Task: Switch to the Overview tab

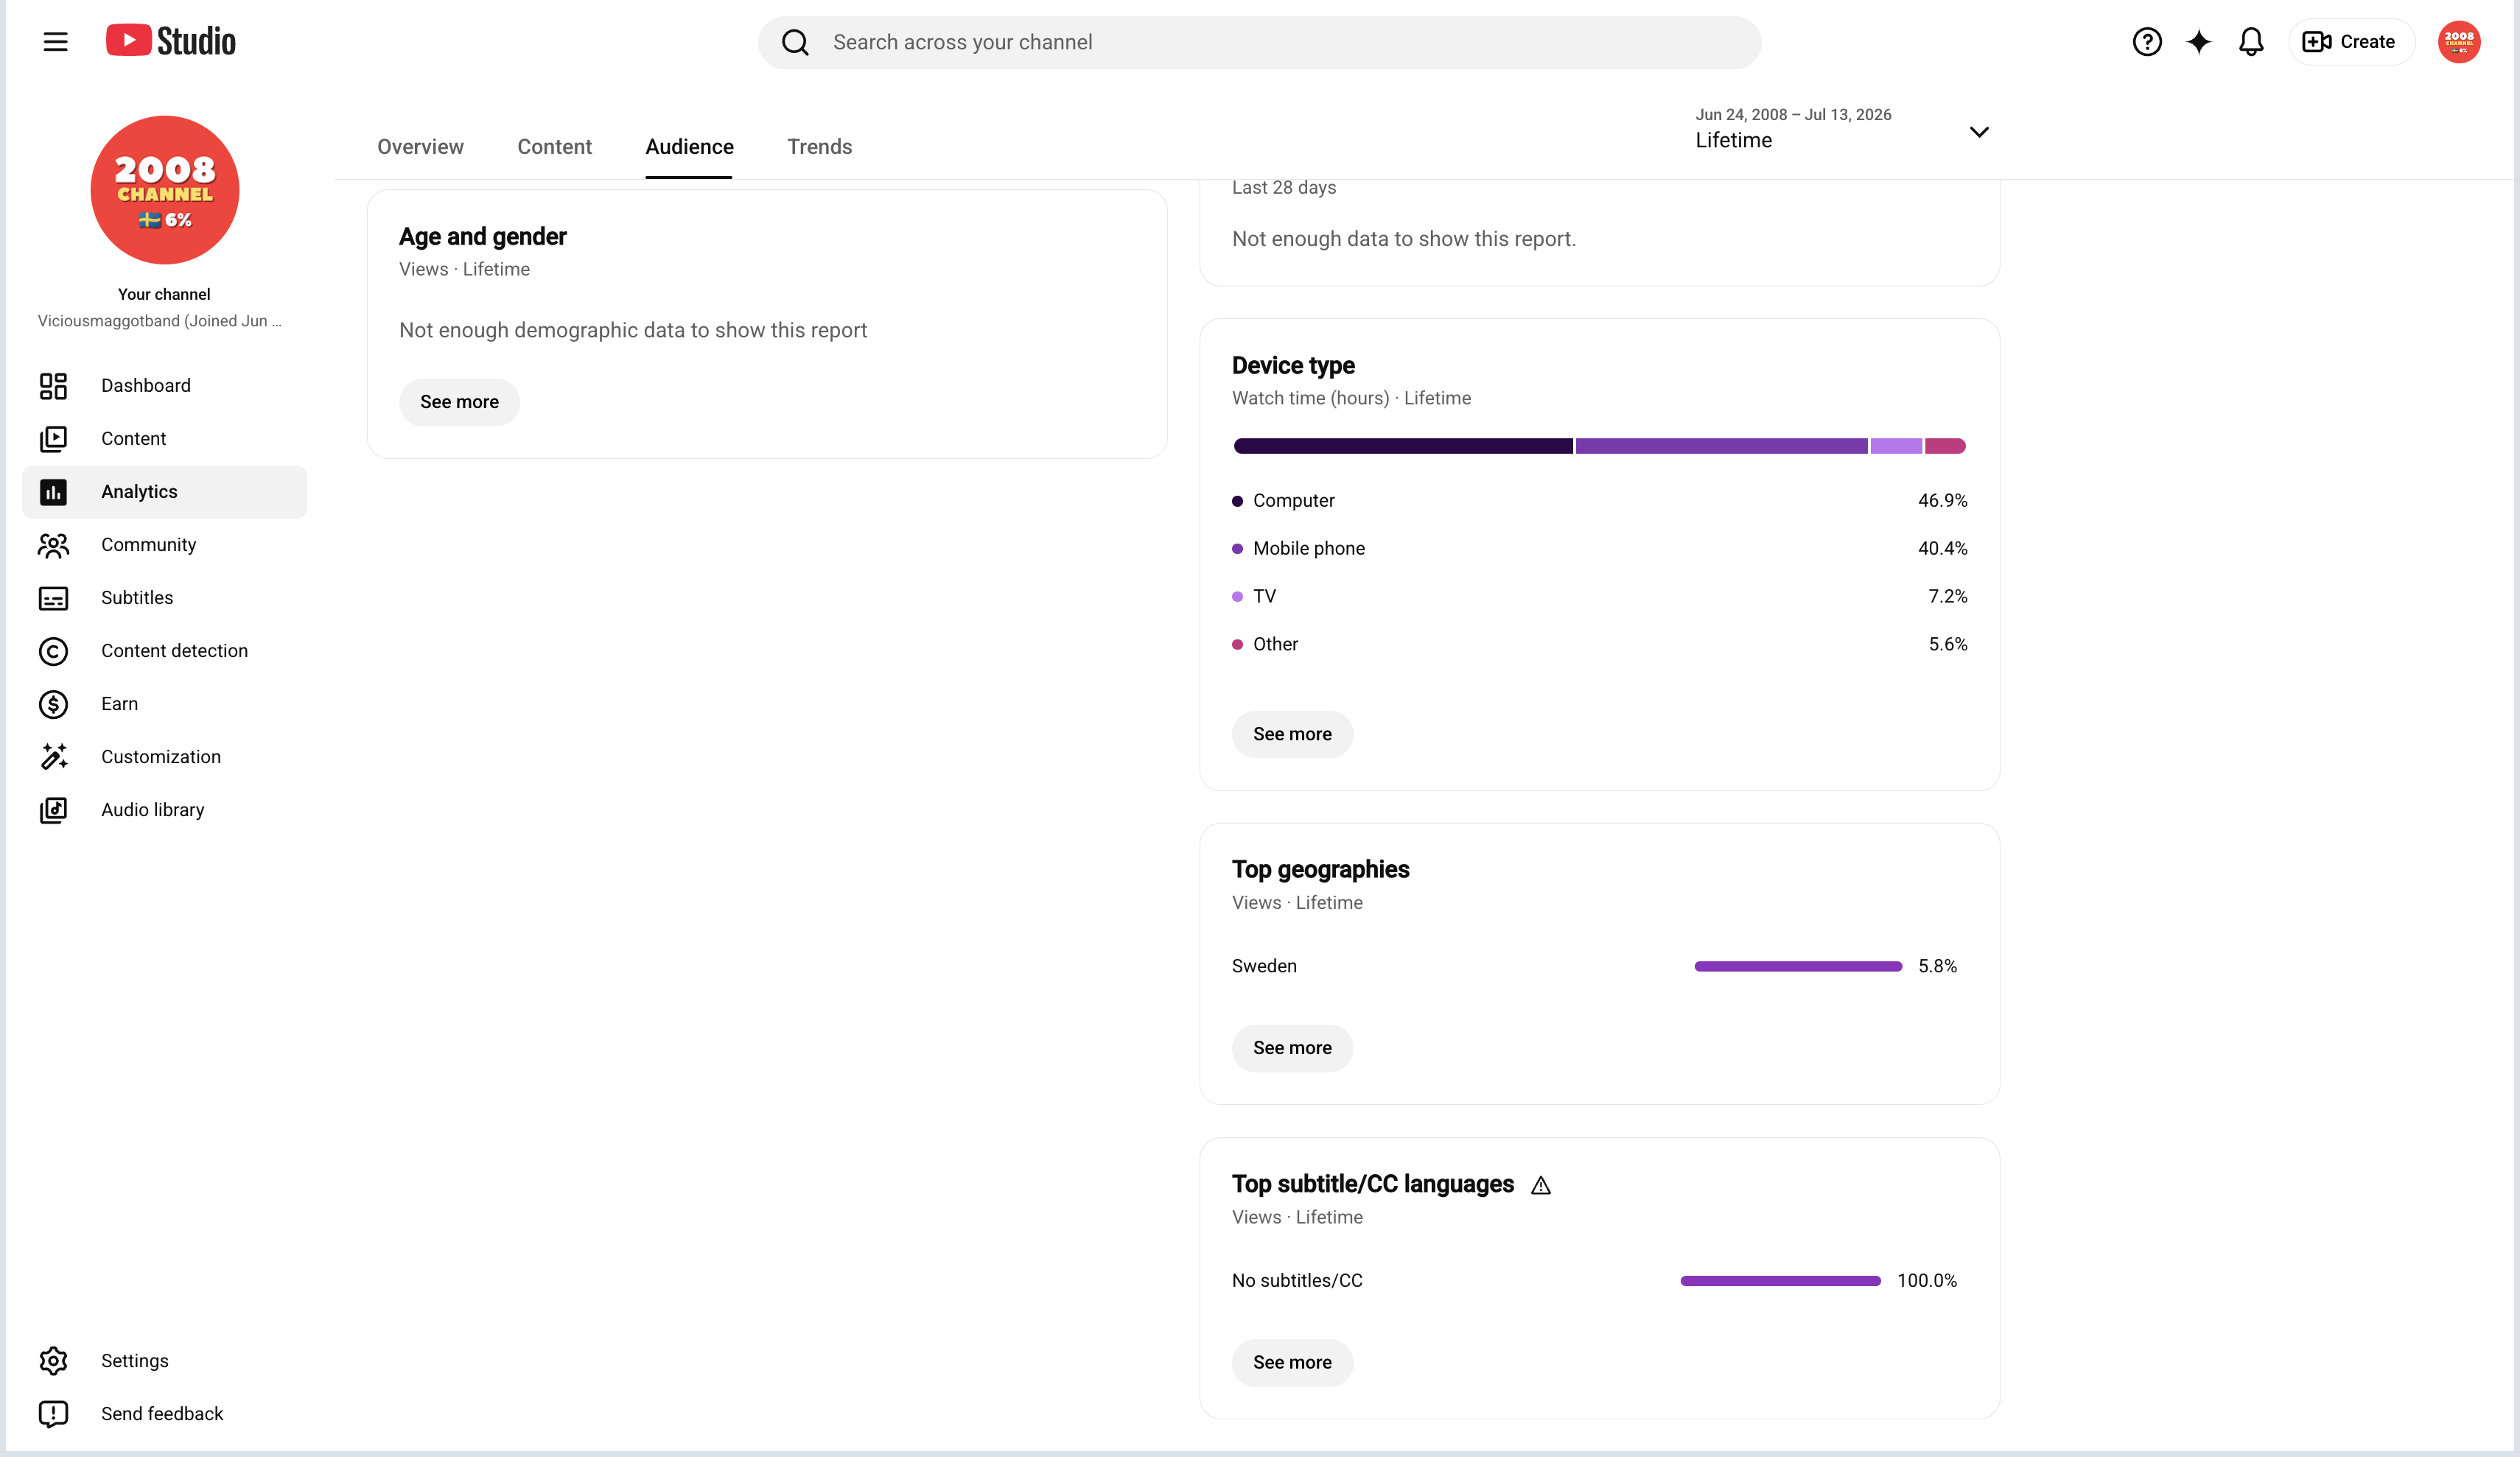Action: (x=420, y=147)
